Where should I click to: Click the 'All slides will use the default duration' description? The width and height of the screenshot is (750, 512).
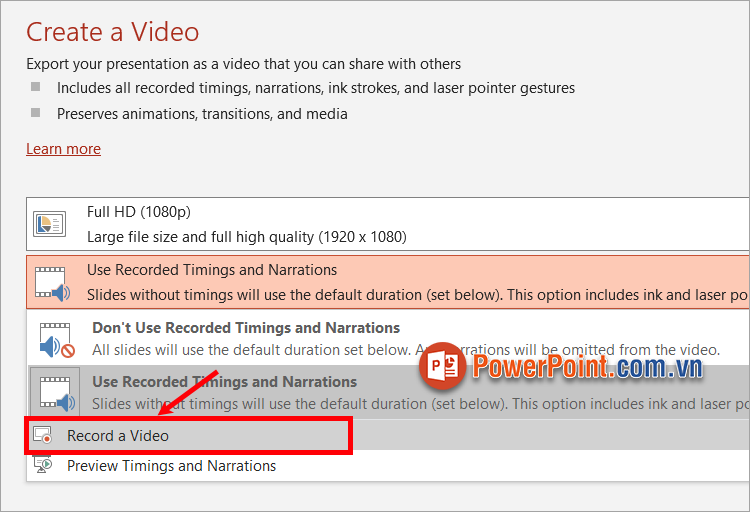pyautogui.click(x=406, y=350)
